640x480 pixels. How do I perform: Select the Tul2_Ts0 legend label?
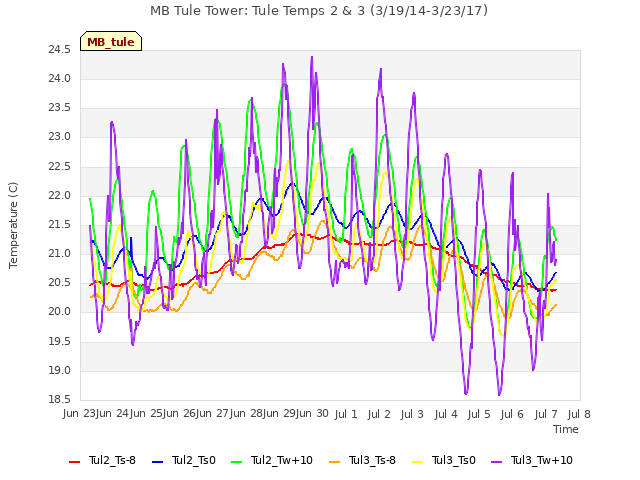pyautogui.click(x=193, y=460)
